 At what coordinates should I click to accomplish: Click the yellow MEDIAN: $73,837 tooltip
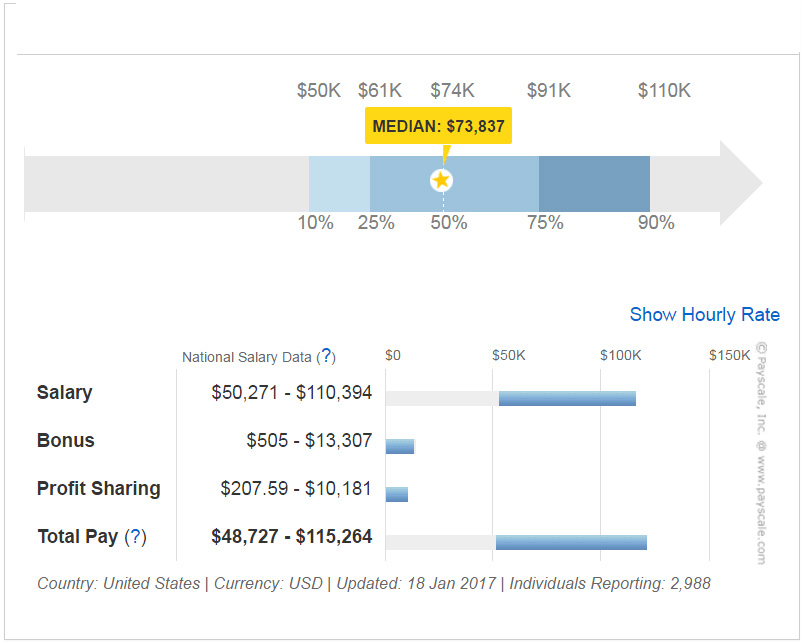[438, 126]
